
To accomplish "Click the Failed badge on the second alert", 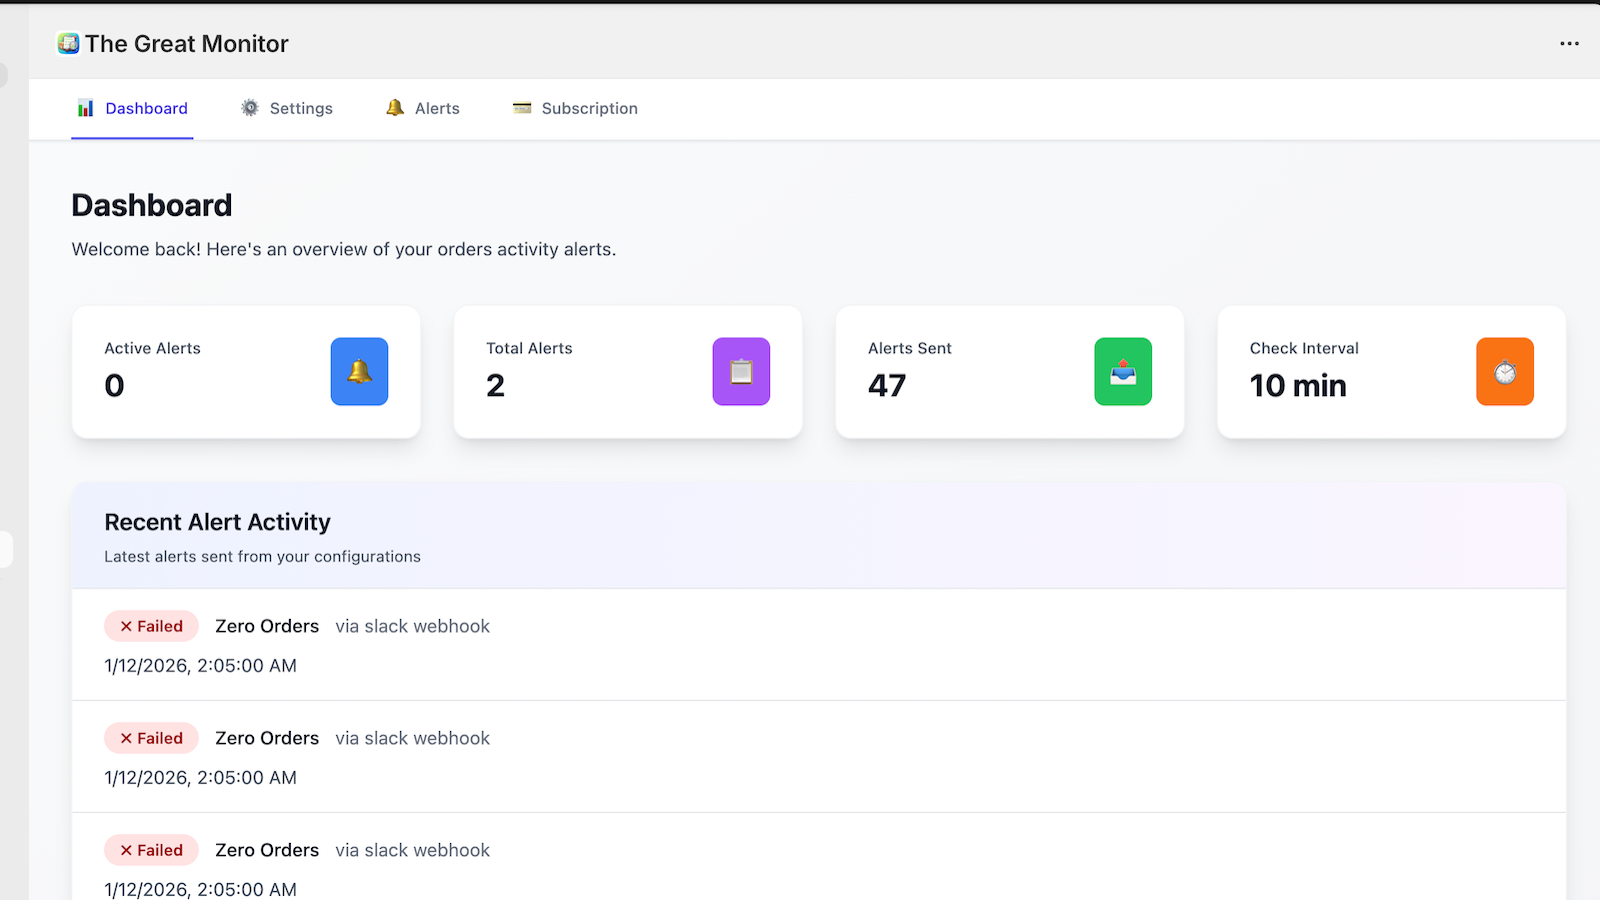I will (x=151, y=737).
